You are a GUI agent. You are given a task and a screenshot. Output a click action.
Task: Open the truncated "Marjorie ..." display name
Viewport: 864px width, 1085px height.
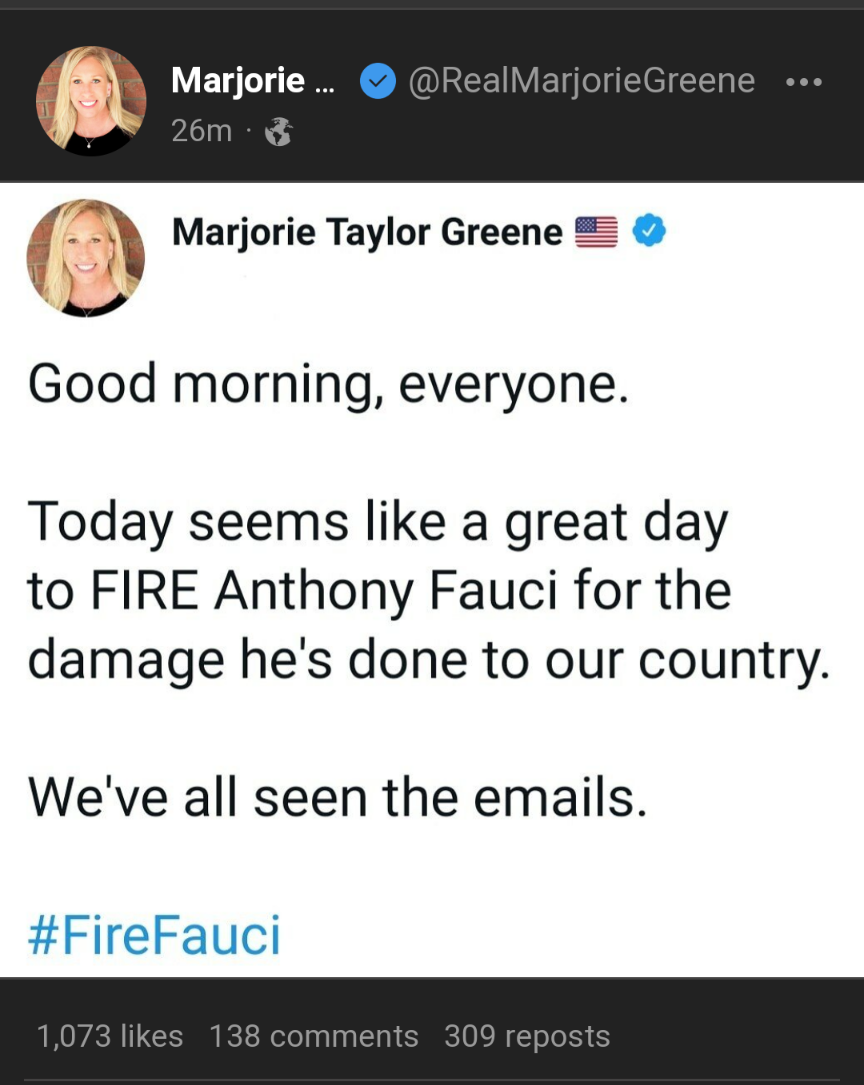pyautogui.click(x=253, y=80)
